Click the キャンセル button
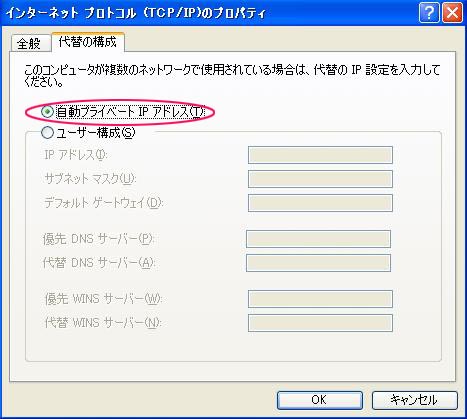Viewport: 467px width, 419px height. 414,400
